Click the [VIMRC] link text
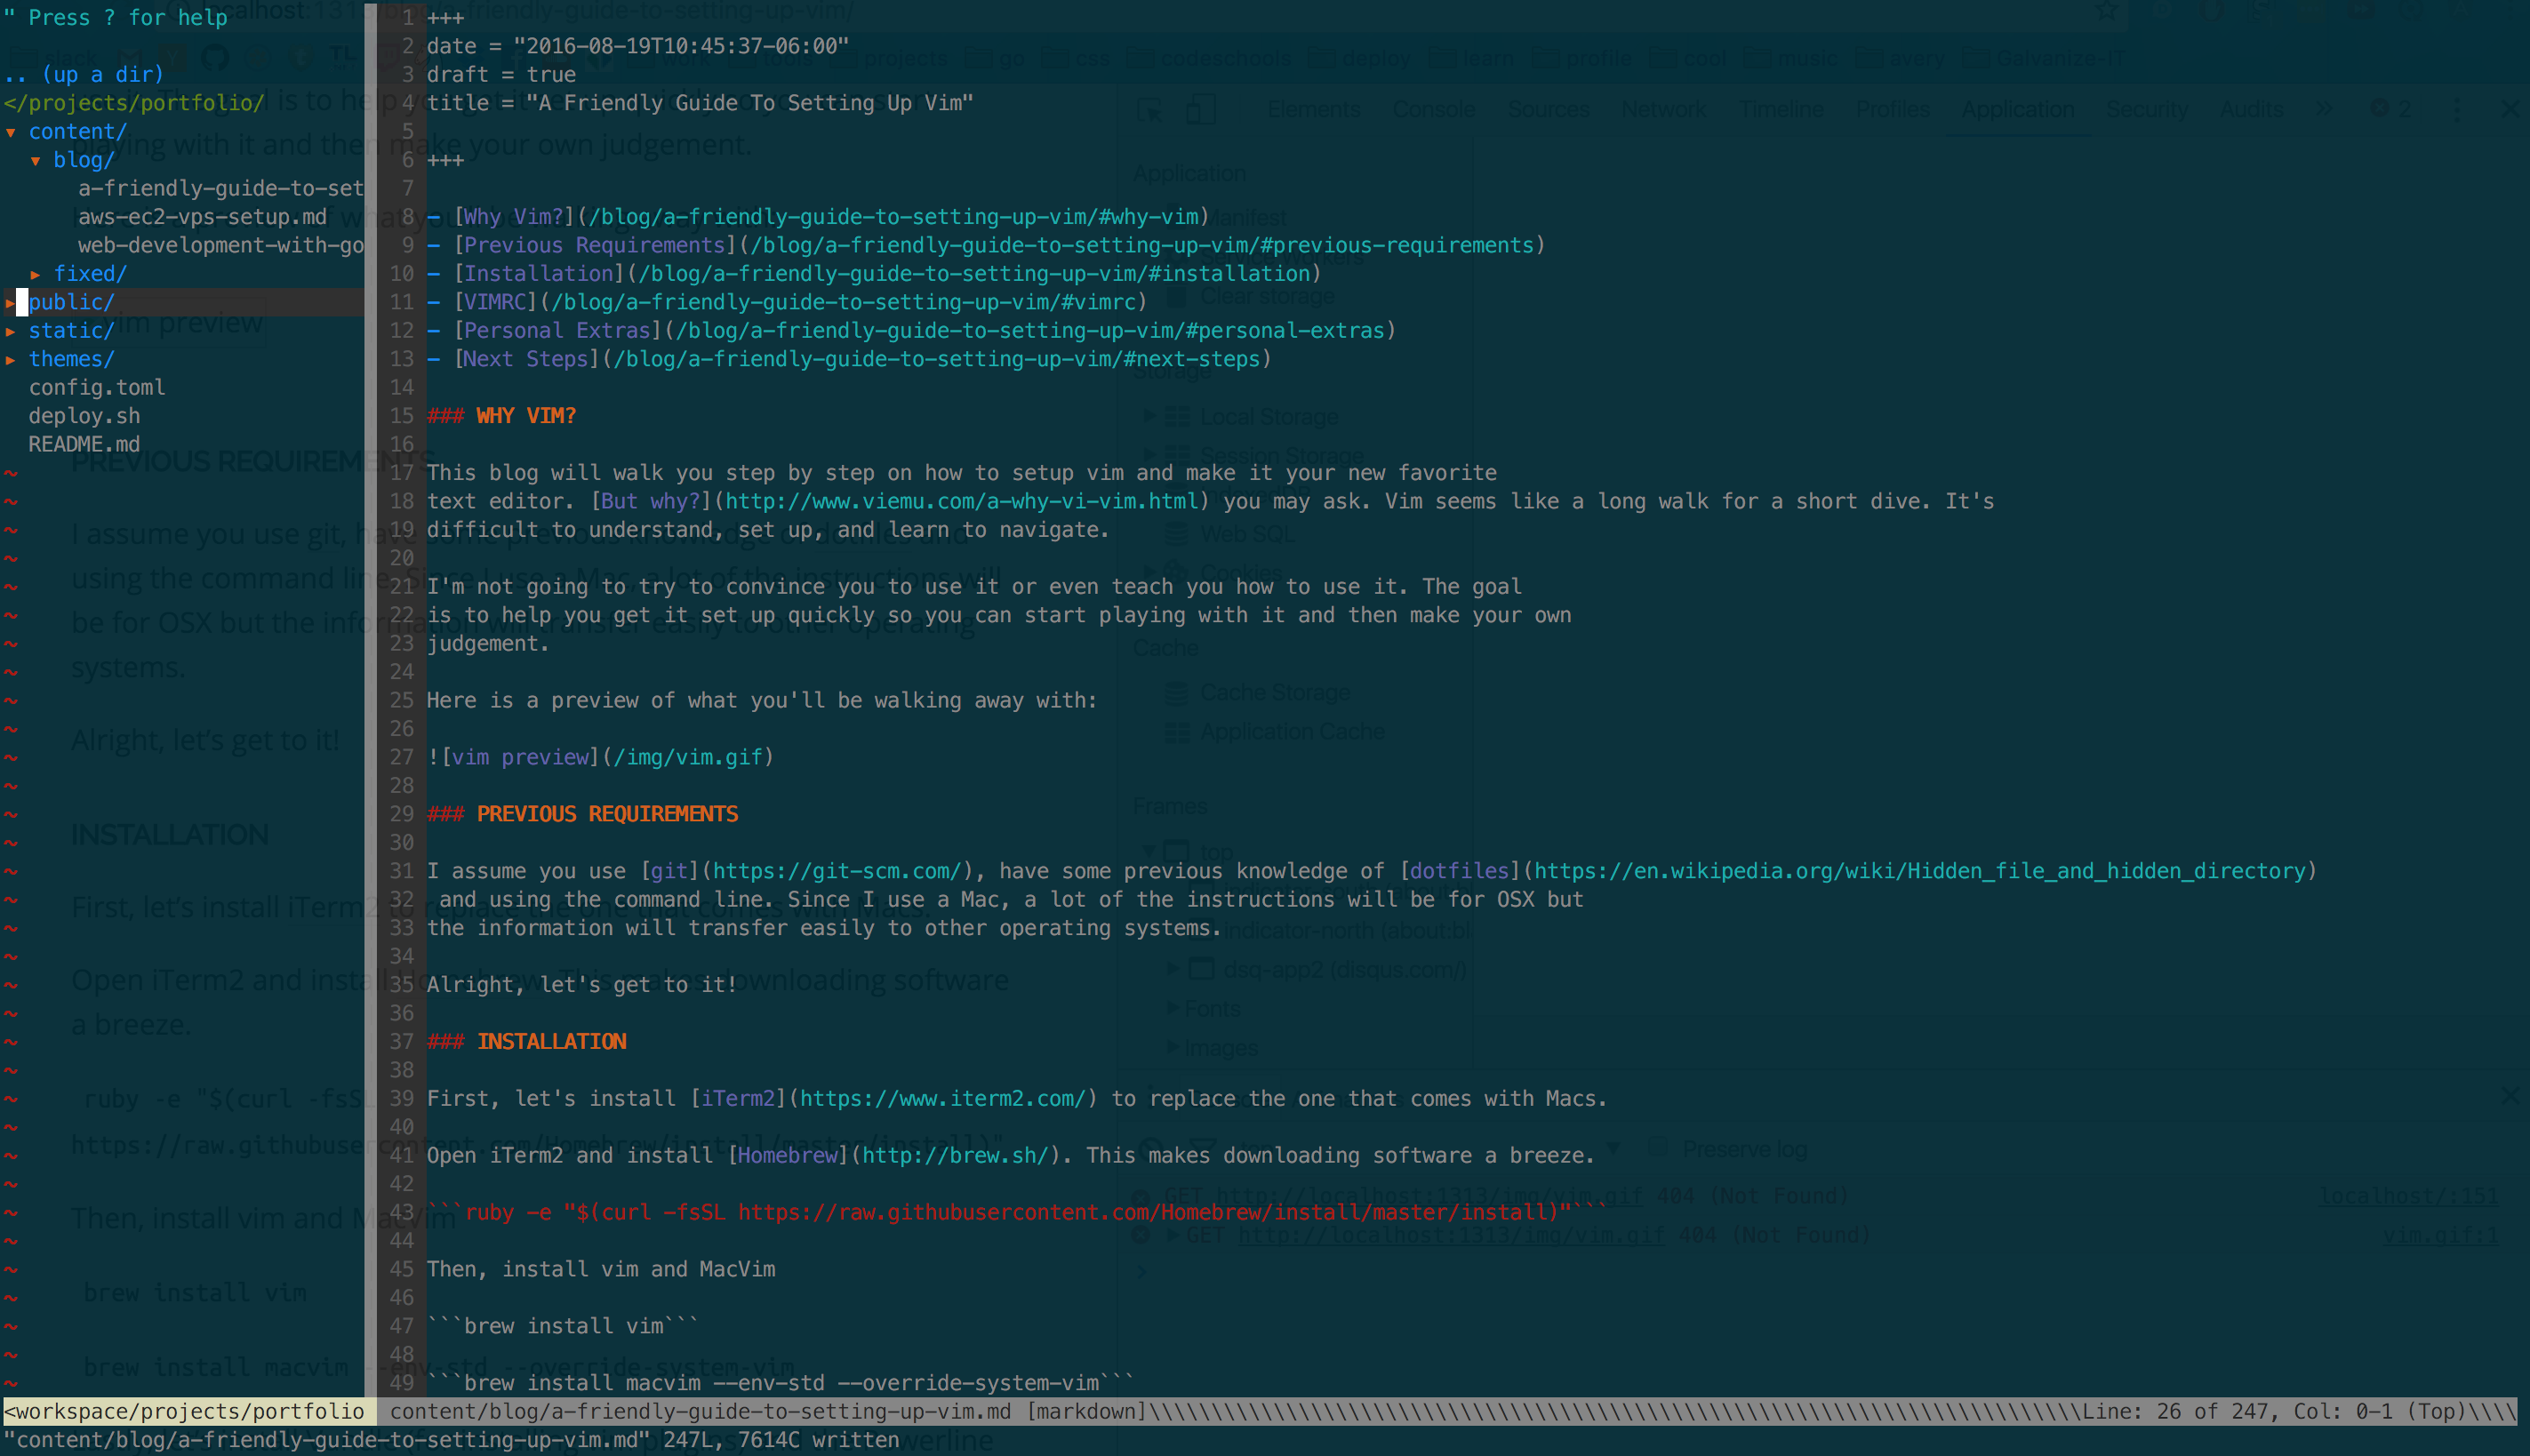The width and height of the screenshot is (2530, 1456). coord(495,302)
